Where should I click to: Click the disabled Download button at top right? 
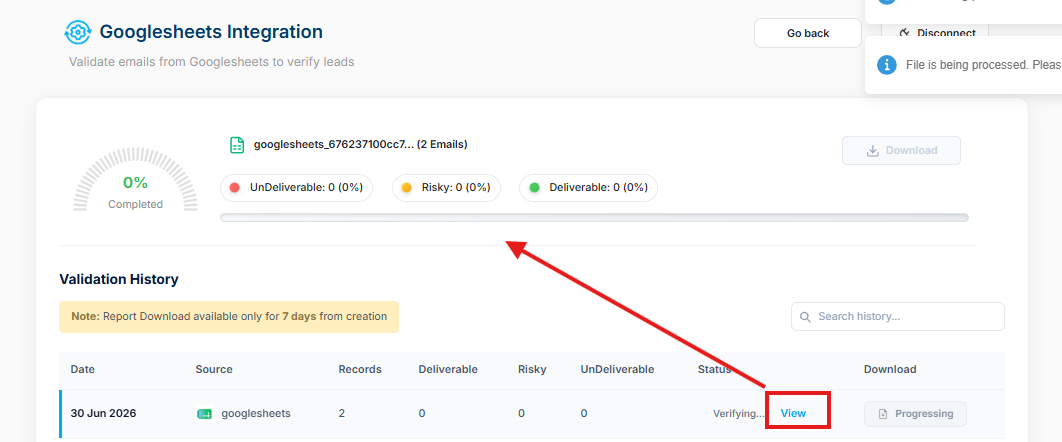pos(901,150)
